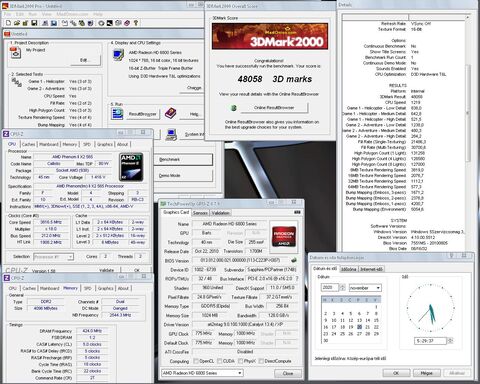Click the Online ResultBrowser button

pyautogui.click(x=274, y=108)
